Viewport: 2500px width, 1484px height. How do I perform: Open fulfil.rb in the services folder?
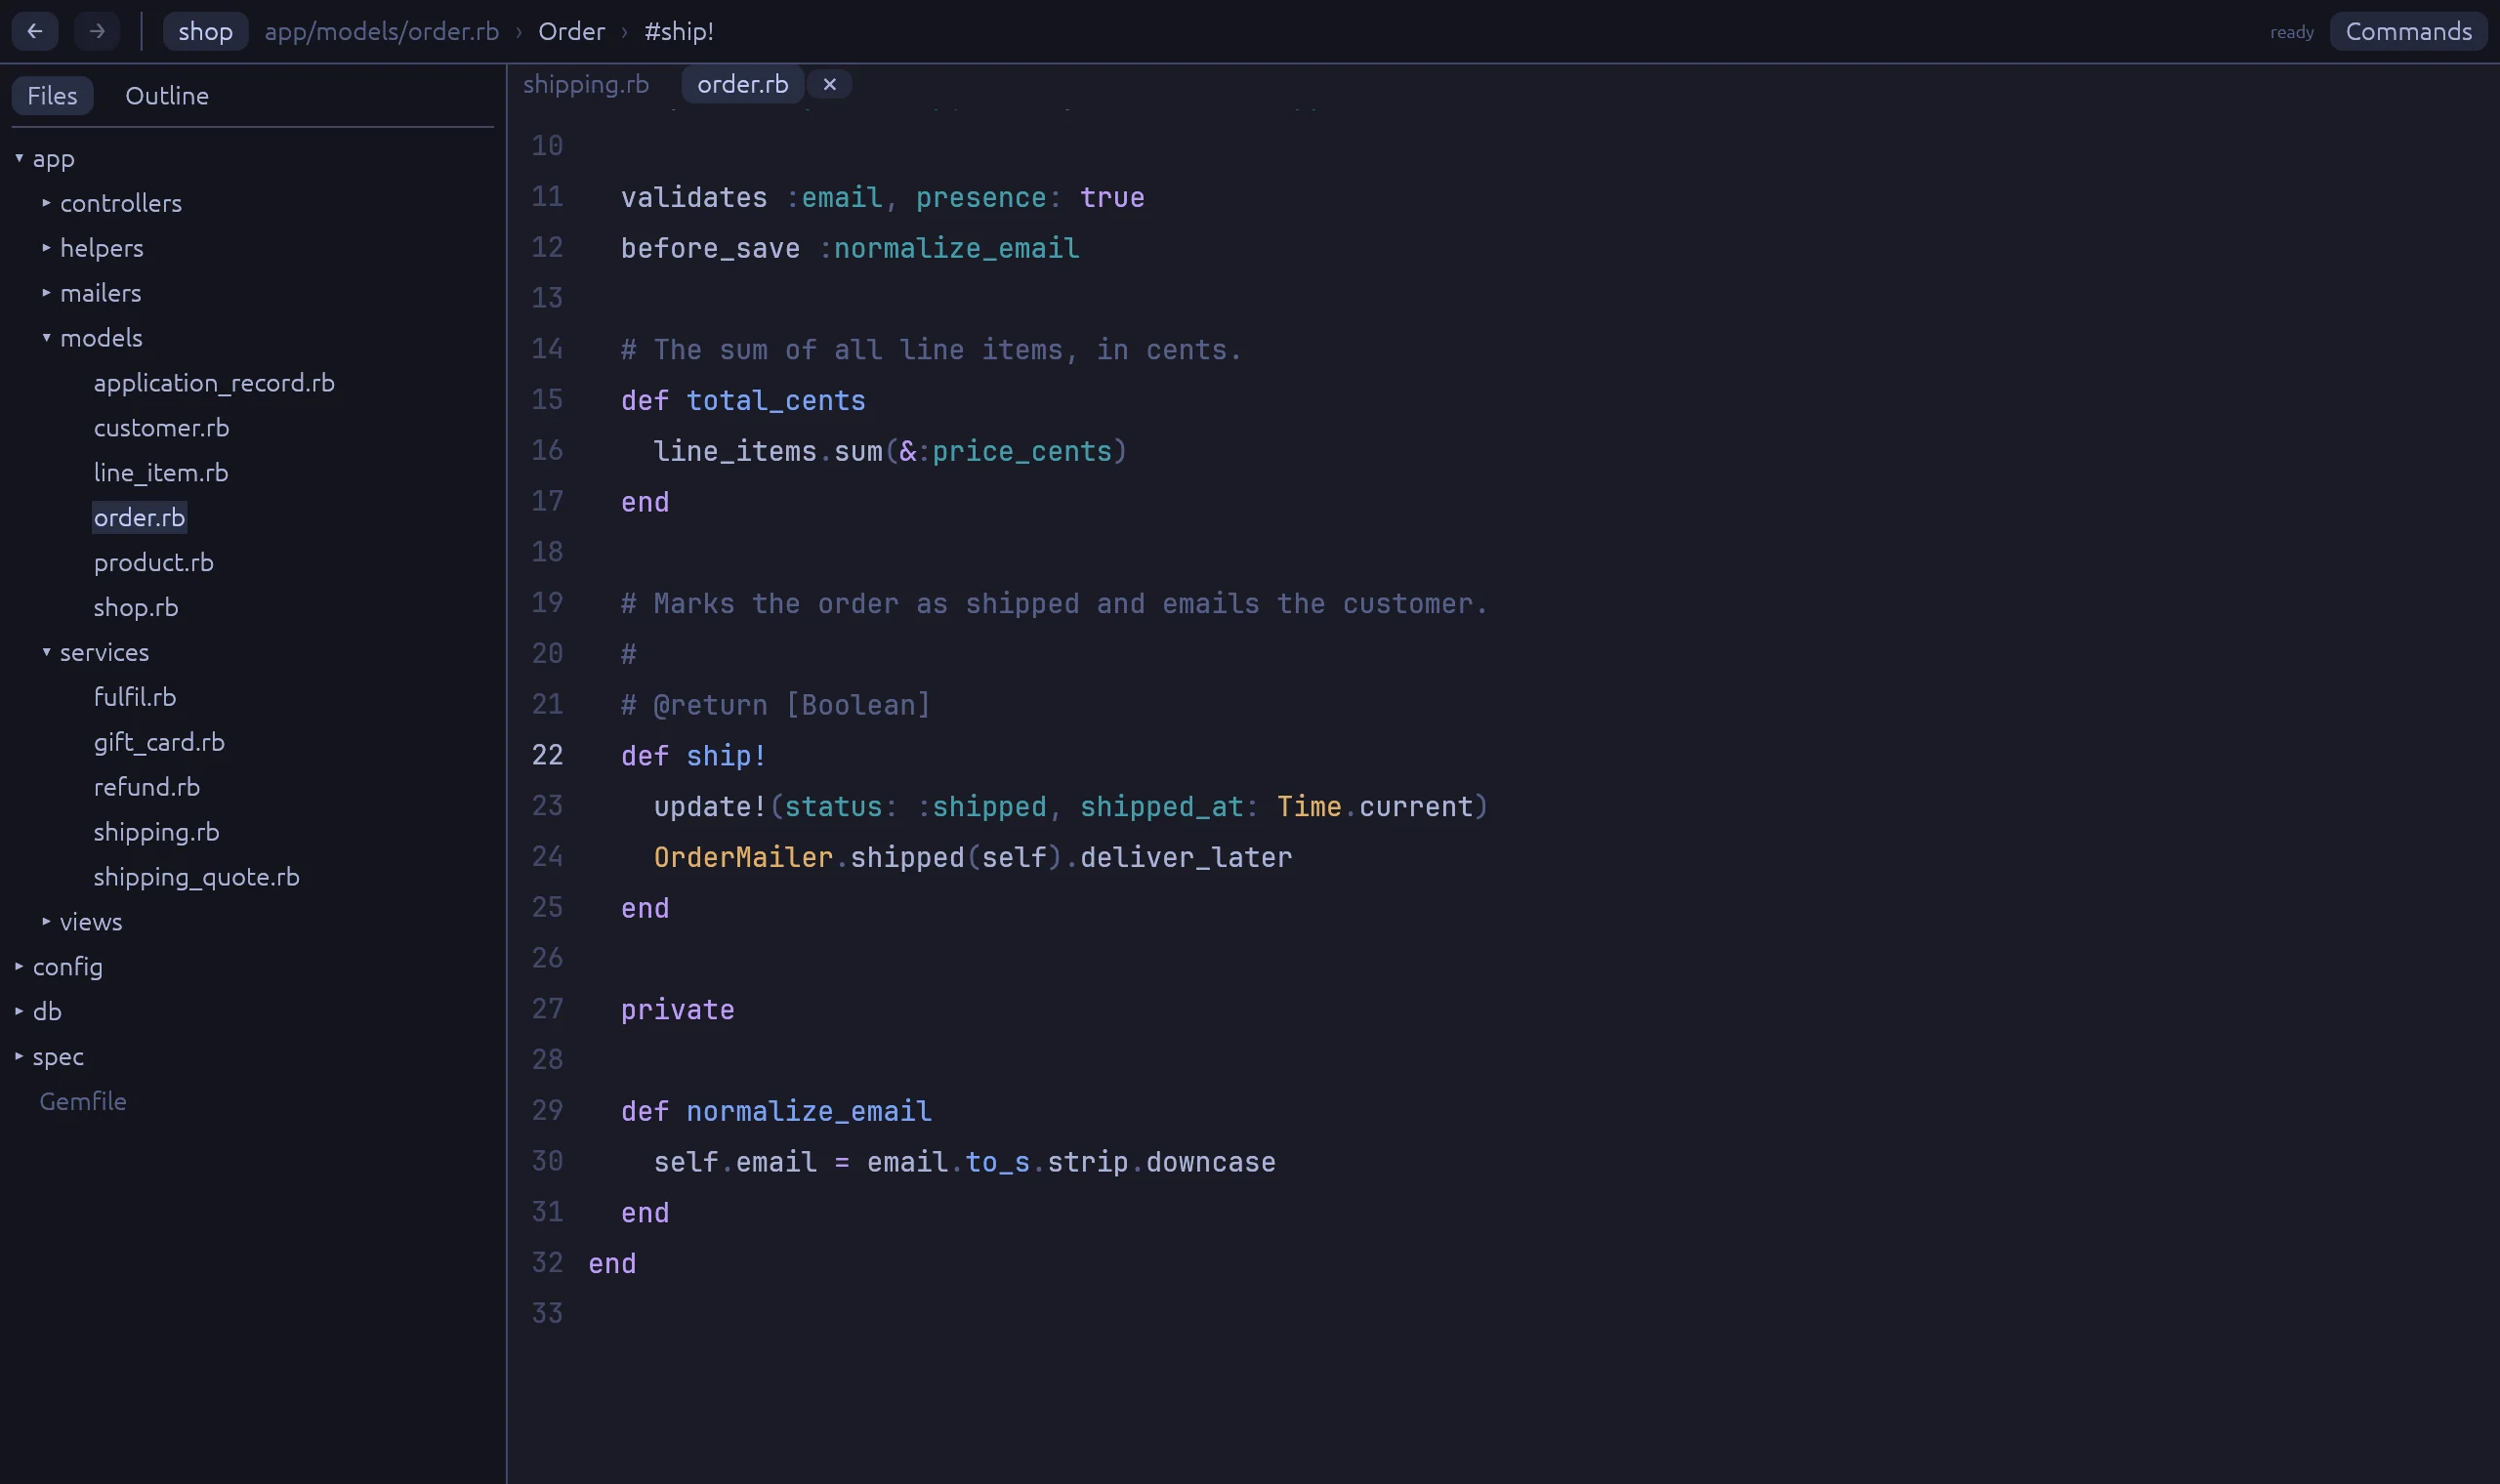[135, 697]
